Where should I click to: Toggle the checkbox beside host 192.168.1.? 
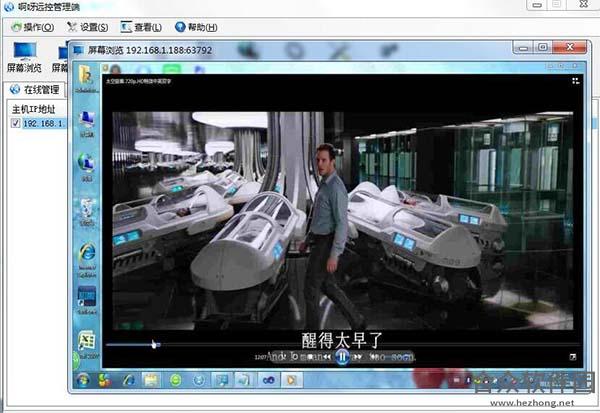[16, 123]
